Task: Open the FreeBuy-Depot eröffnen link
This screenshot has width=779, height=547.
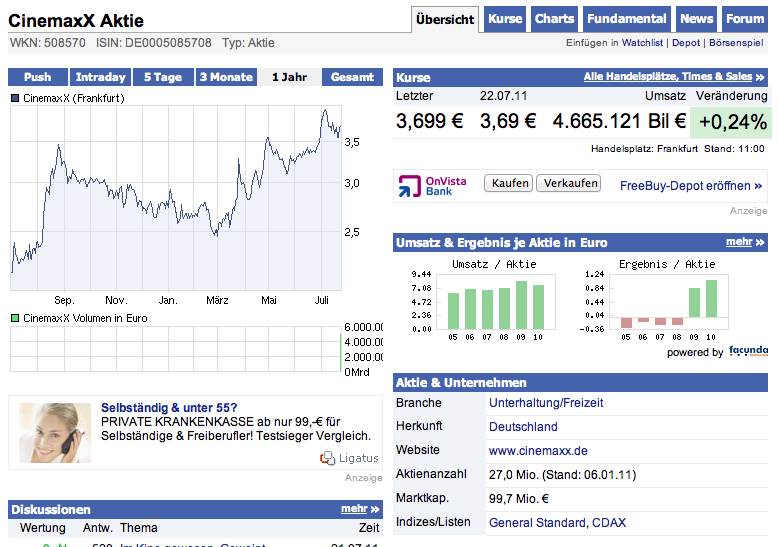Action: (x=691, y=186)
